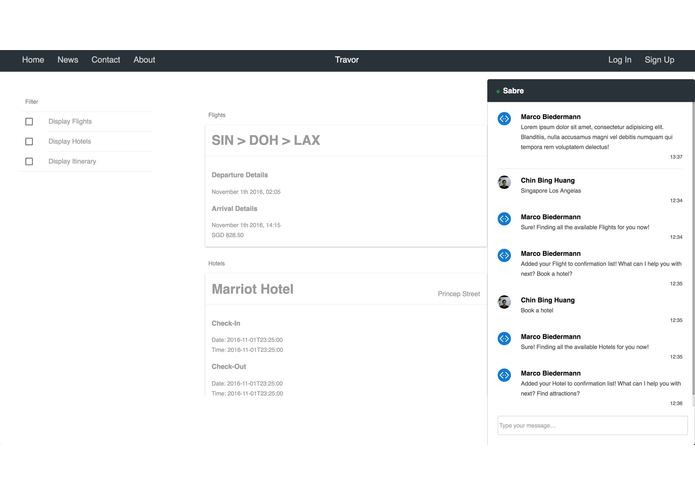Click the 13:37 message timestamp
Image resolution: width=695 pixels, height=494 pixels.
pyautogui.click(x=676, y=157)
